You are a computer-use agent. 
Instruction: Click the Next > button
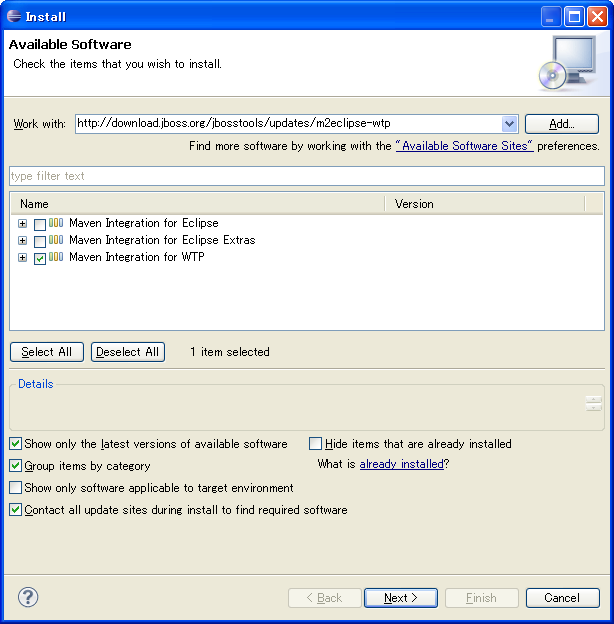401,598
